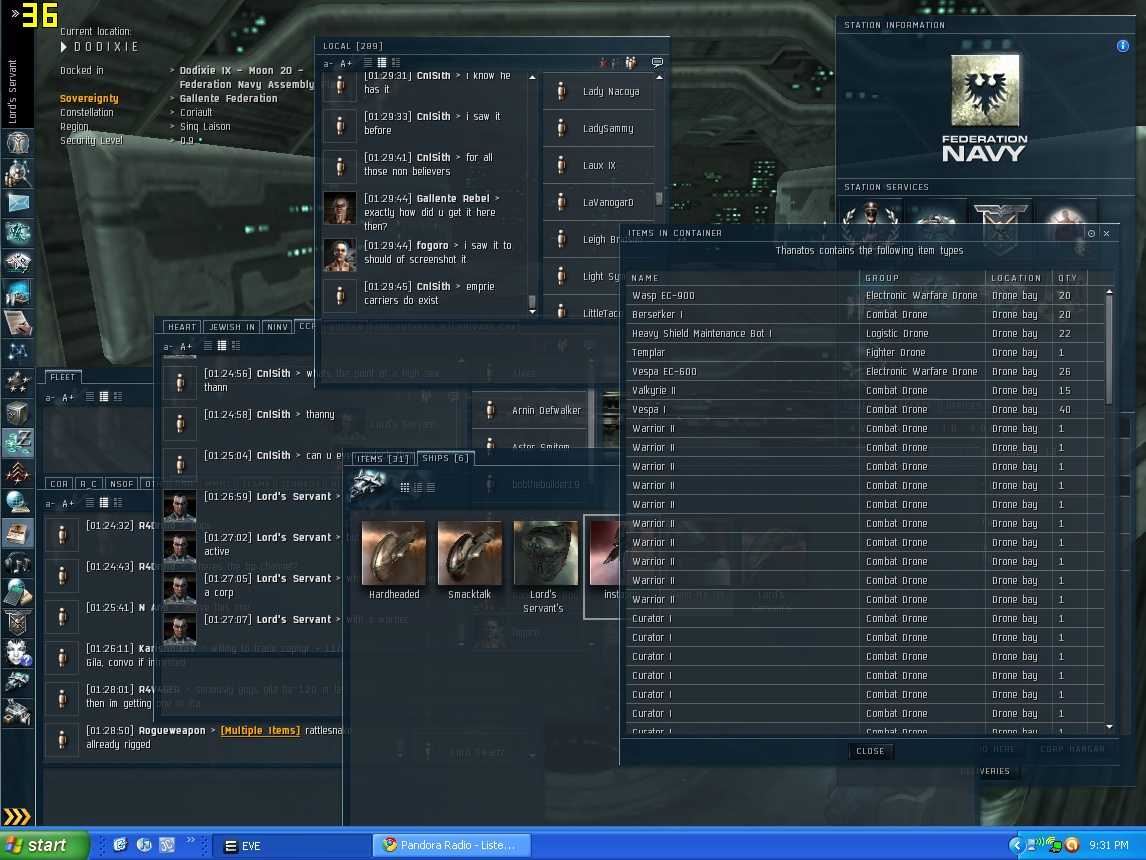Expand the current location Dodixie arrow
This screenshot has height=860, width=1146.
(64, 47)
